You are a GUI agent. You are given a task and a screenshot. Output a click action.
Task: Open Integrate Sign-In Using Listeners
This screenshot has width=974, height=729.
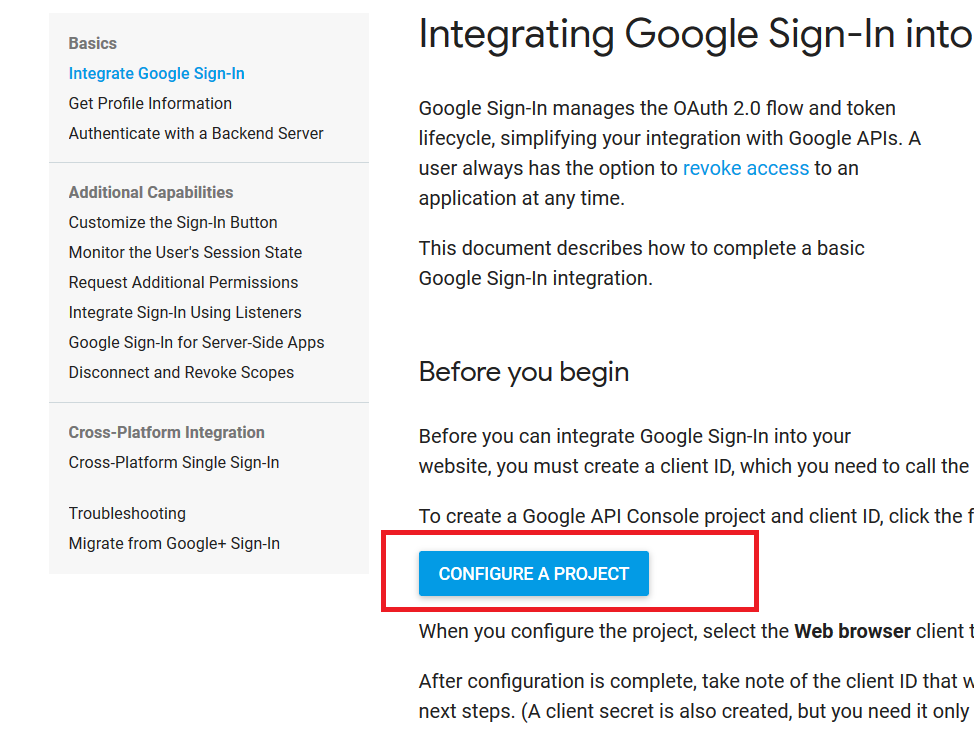click(x=185, y=312)
